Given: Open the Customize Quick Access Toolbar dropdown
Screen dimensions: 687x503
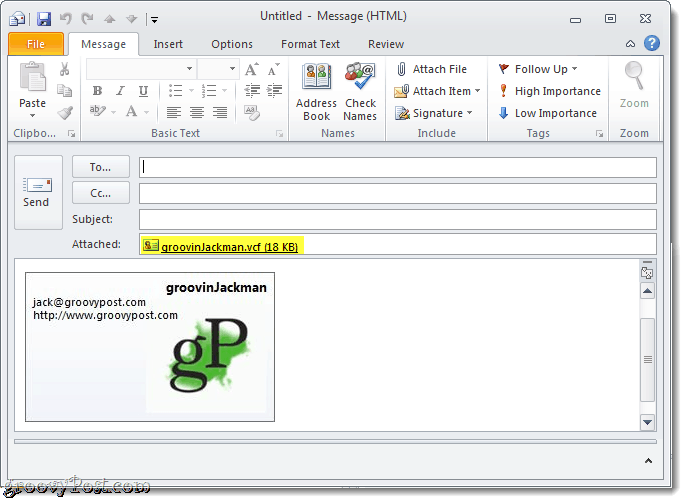Looking at the screenshot, I should tap(154, 19).
